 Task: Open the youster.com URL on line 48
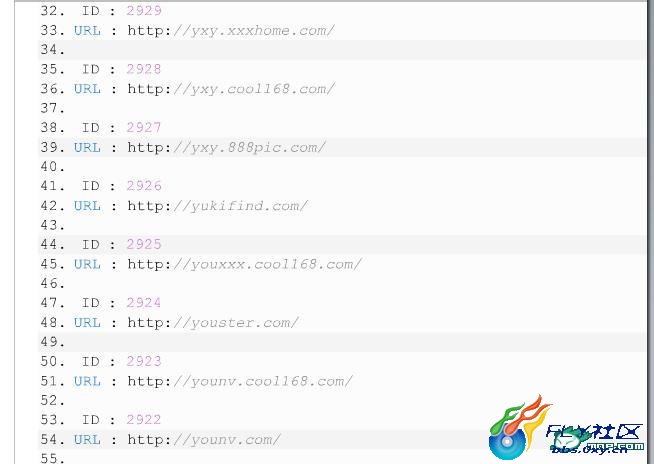(213, 323)
